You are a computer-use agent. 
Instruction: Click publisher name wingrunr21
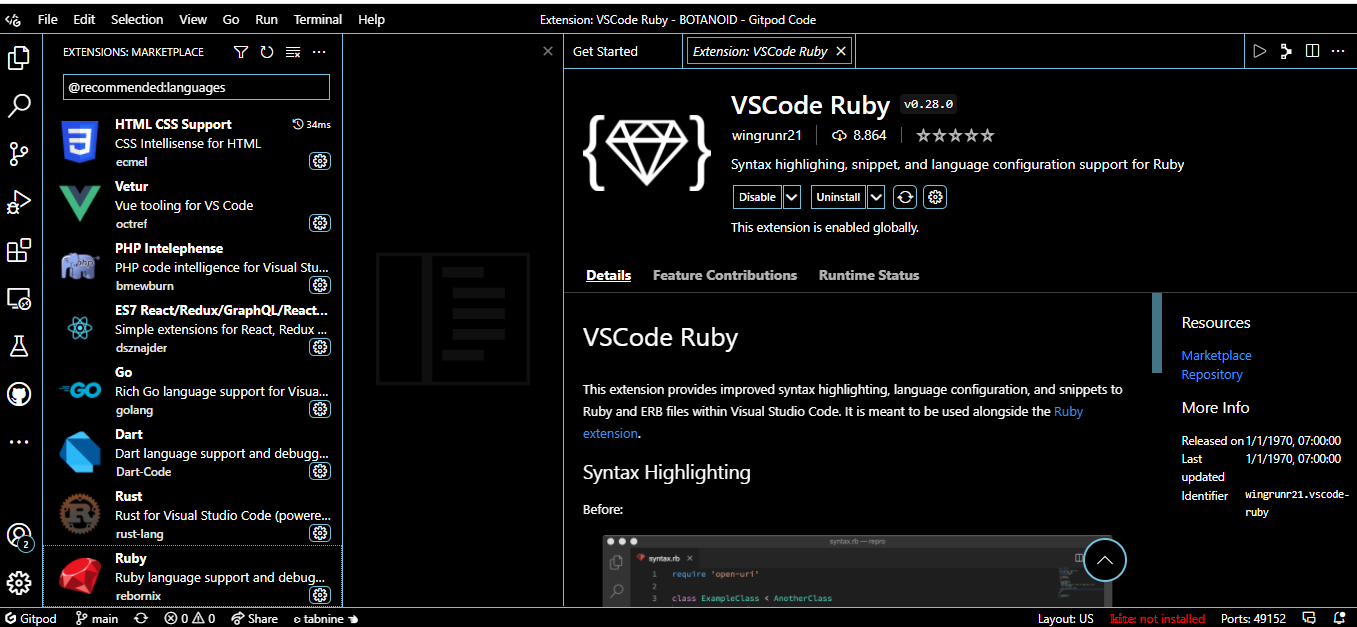click(766, 135)
